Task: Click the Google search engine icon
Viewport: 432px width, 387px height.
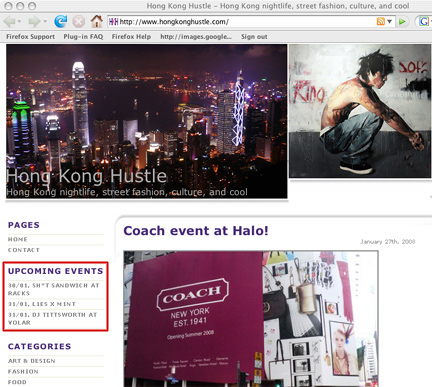Action: (x=424, y=22)
